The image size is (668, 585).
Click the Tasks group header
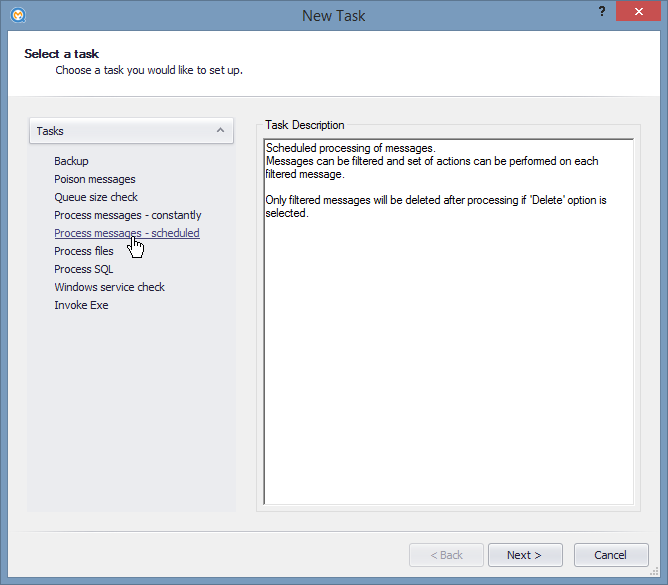click(x=131, y=131)
